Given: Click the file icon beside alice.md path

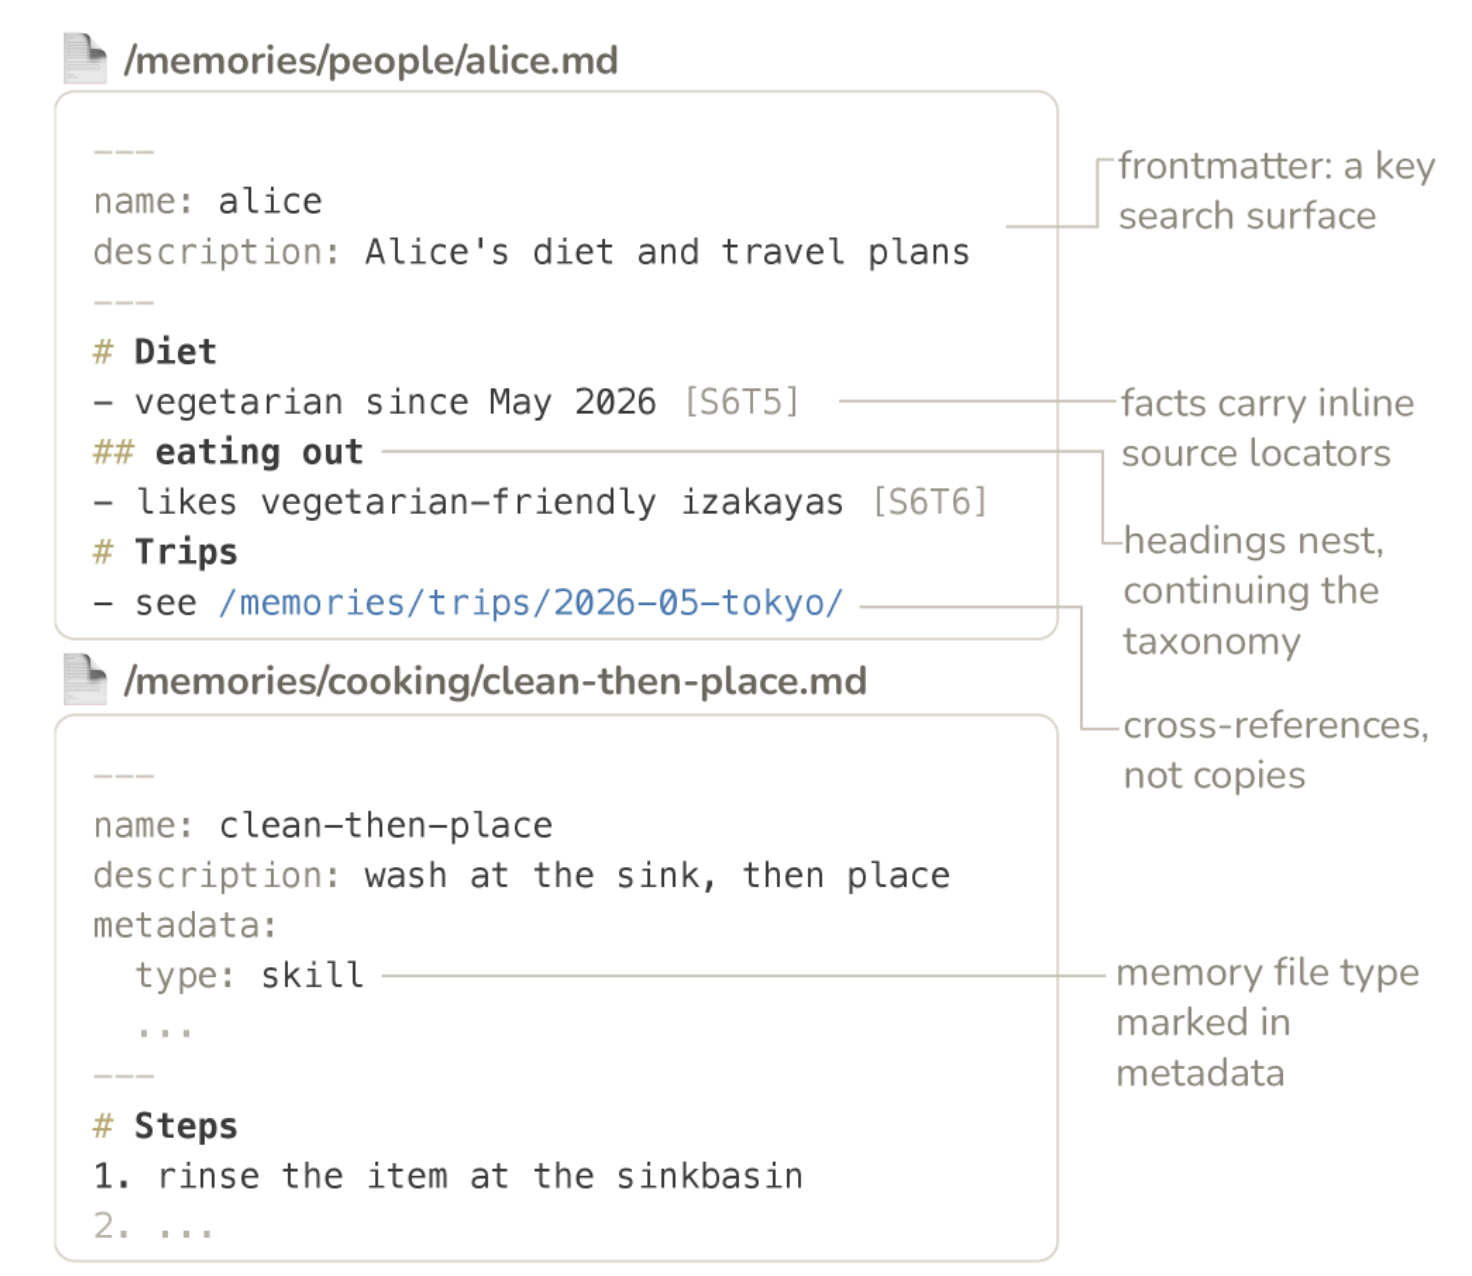Looking at the screenshot, I should (x=85, y=58).
